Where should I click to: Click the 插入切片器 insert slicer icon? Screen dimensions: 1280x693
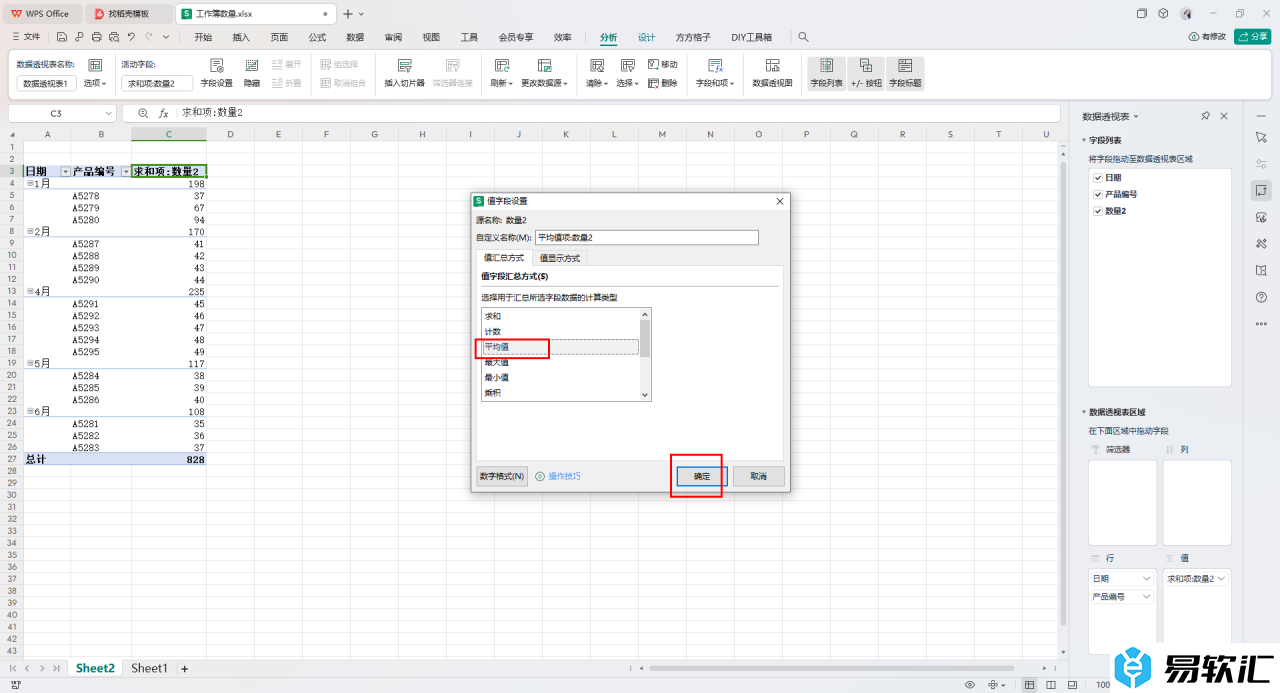[404, 65]
